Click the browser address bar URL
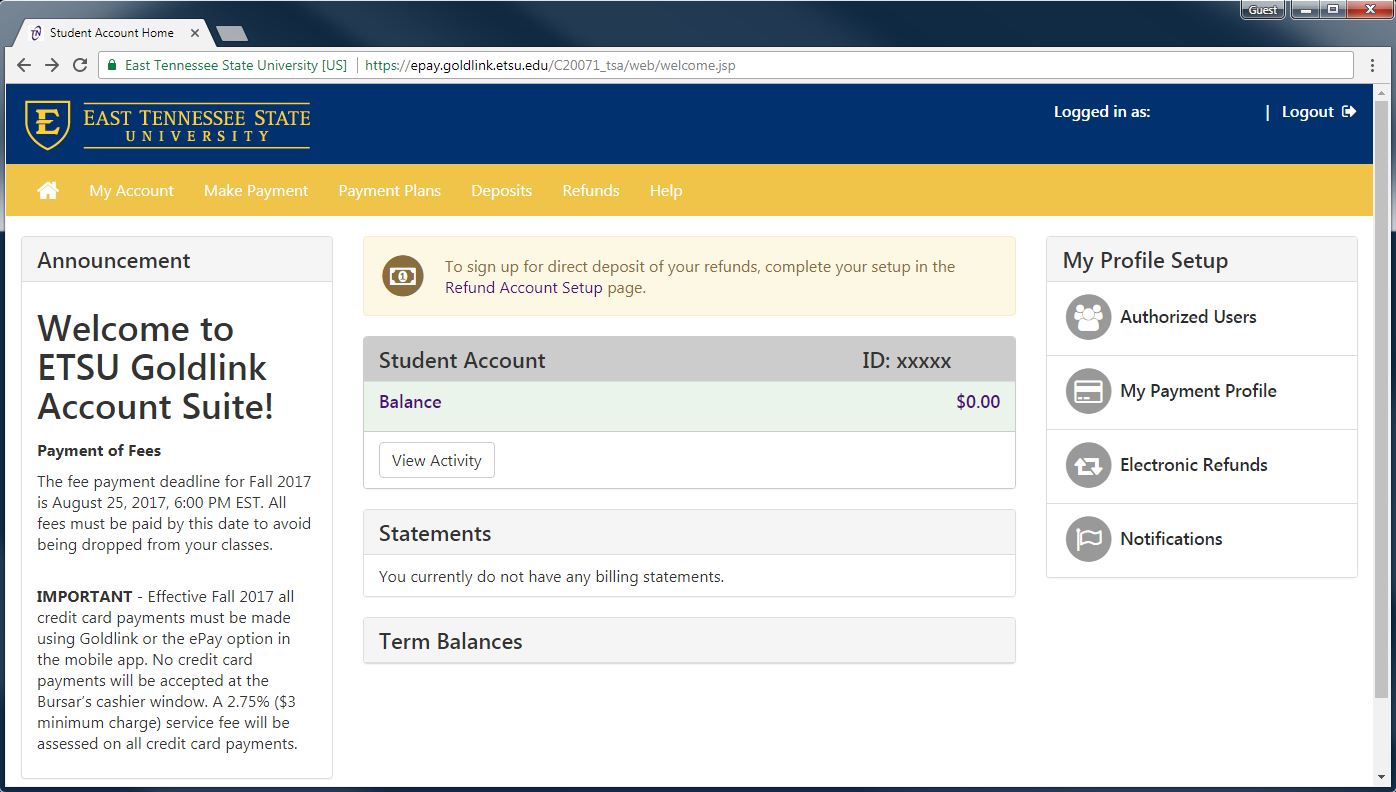 coord(550,65)
